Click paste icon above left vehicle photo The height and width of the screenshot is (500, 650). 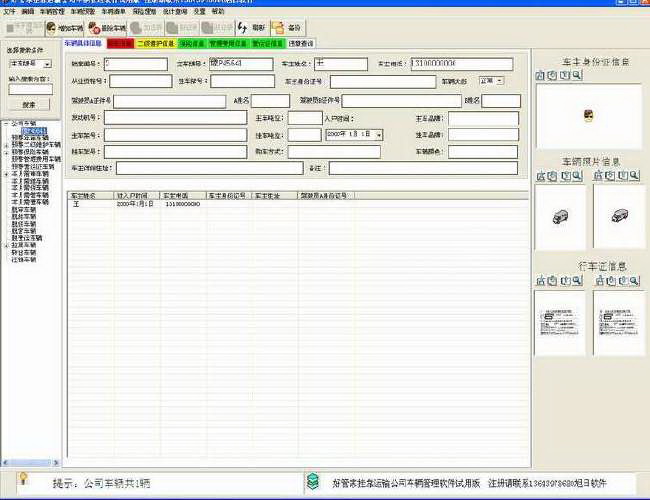click(565, 176)
